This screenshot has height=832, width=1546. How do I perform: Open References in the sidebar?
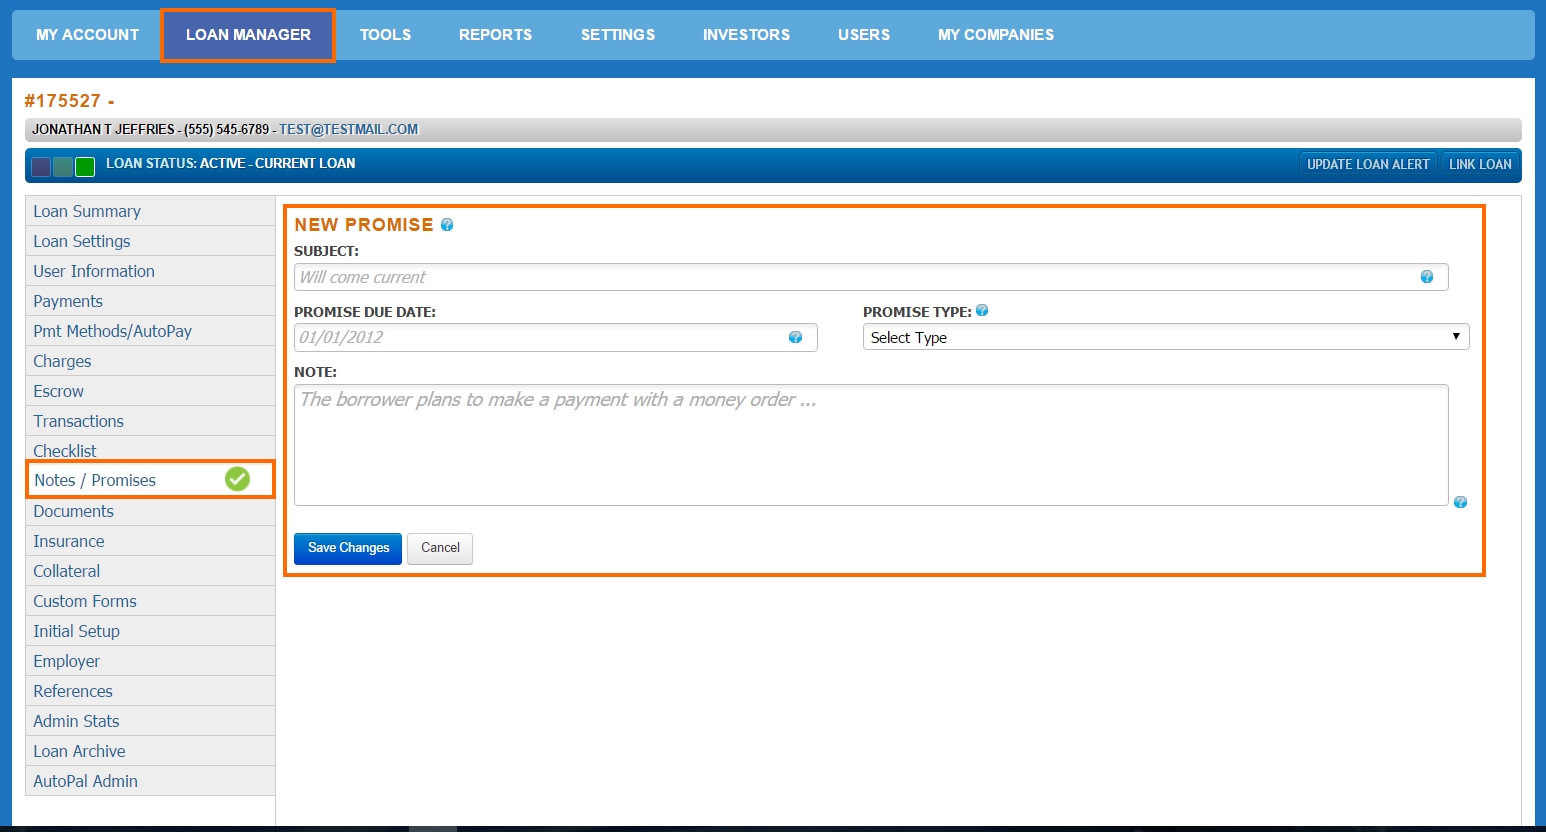coord(150,691)
